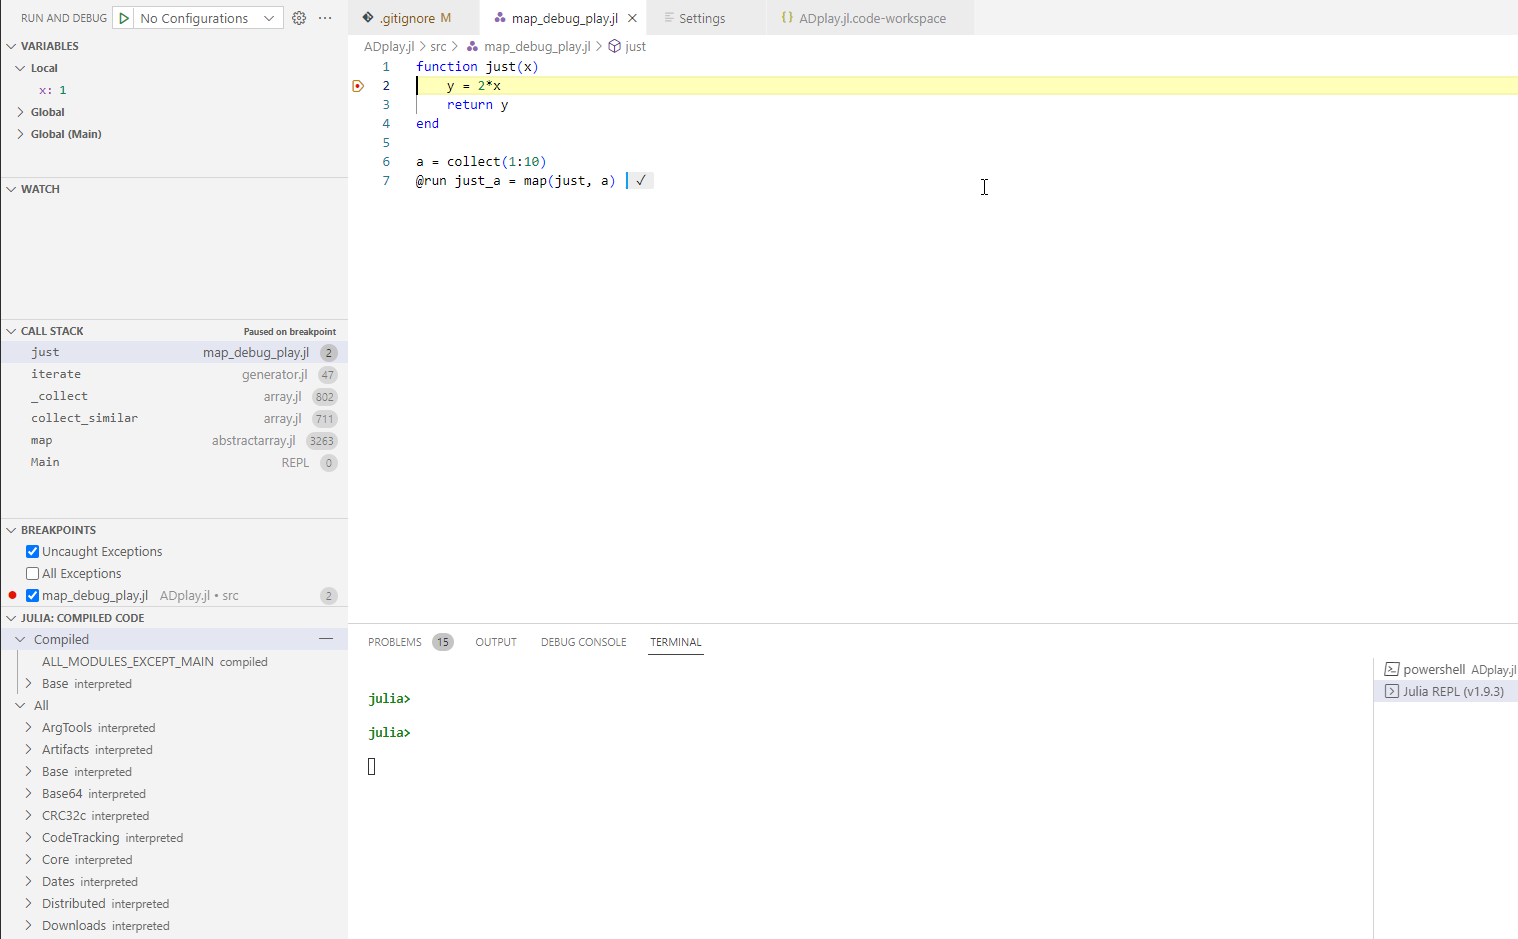Uncheck the map_debug_play.jl breakpoint
The width and height of the screenshot is (1518, 939).
click(x=31, y=595)
